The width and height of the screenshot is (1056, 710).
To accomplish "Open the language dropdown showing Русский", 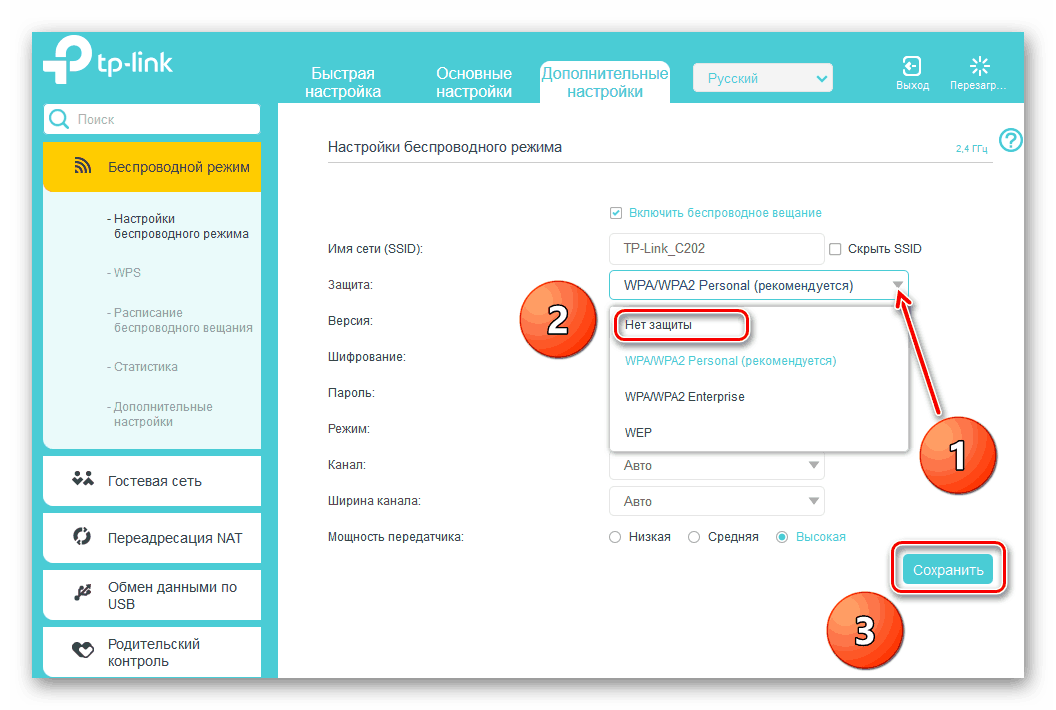I will click(764, 78).
